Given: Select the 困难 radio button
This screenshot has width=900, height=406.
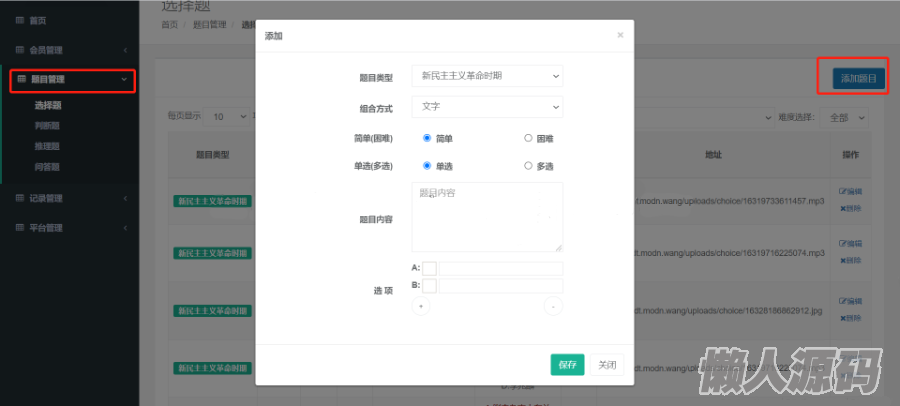Looking at the screenshot, I should pyautogui.click(x=528, y=138).
